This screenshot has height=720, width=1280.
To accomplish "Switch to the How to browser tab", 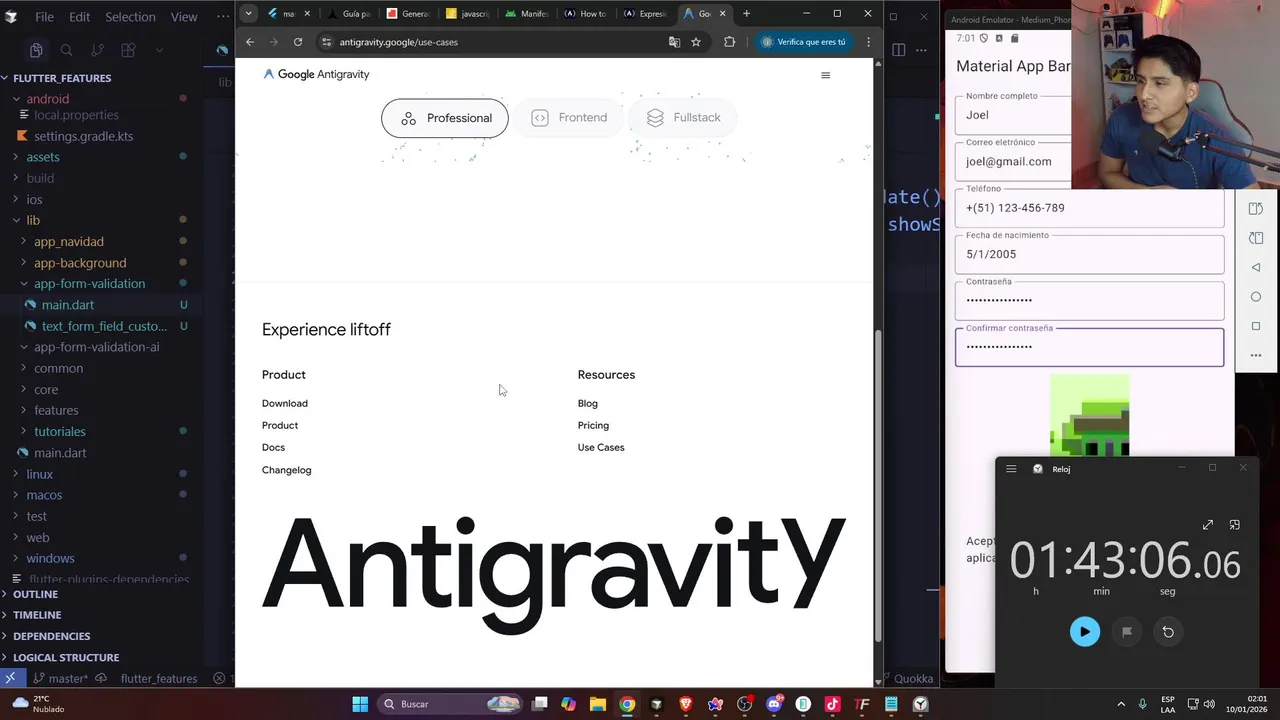I will pos(586,13).
